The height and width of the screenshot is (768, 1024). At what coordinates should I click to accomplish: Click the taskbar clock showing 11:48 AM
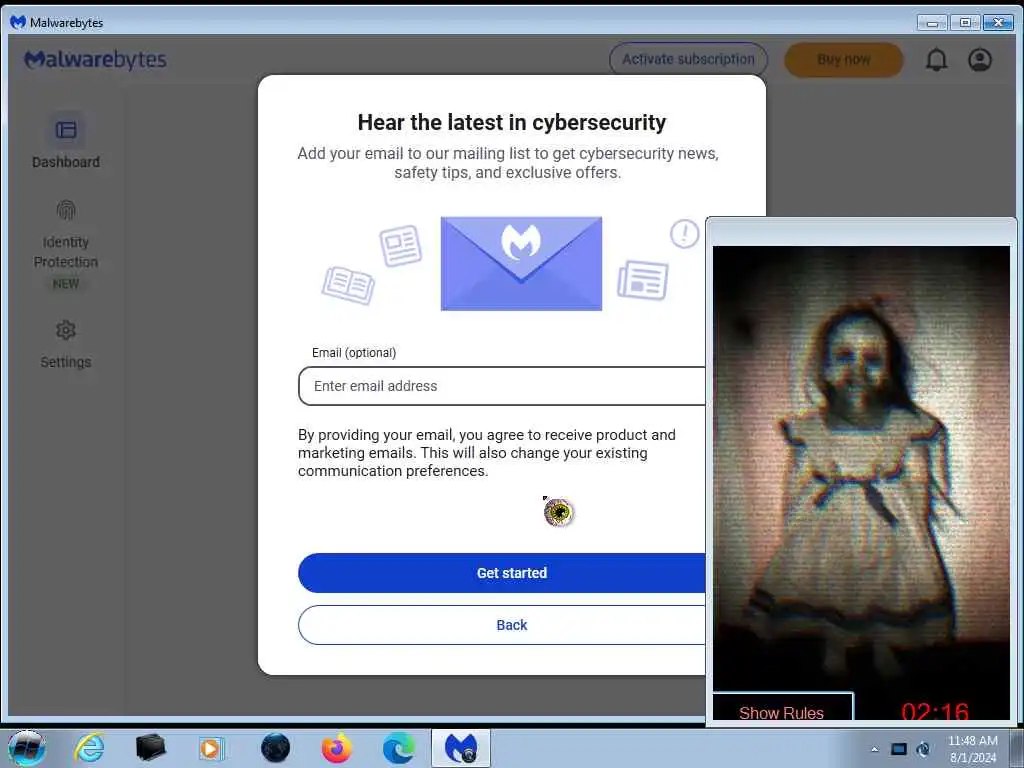[x=972, y=749]
